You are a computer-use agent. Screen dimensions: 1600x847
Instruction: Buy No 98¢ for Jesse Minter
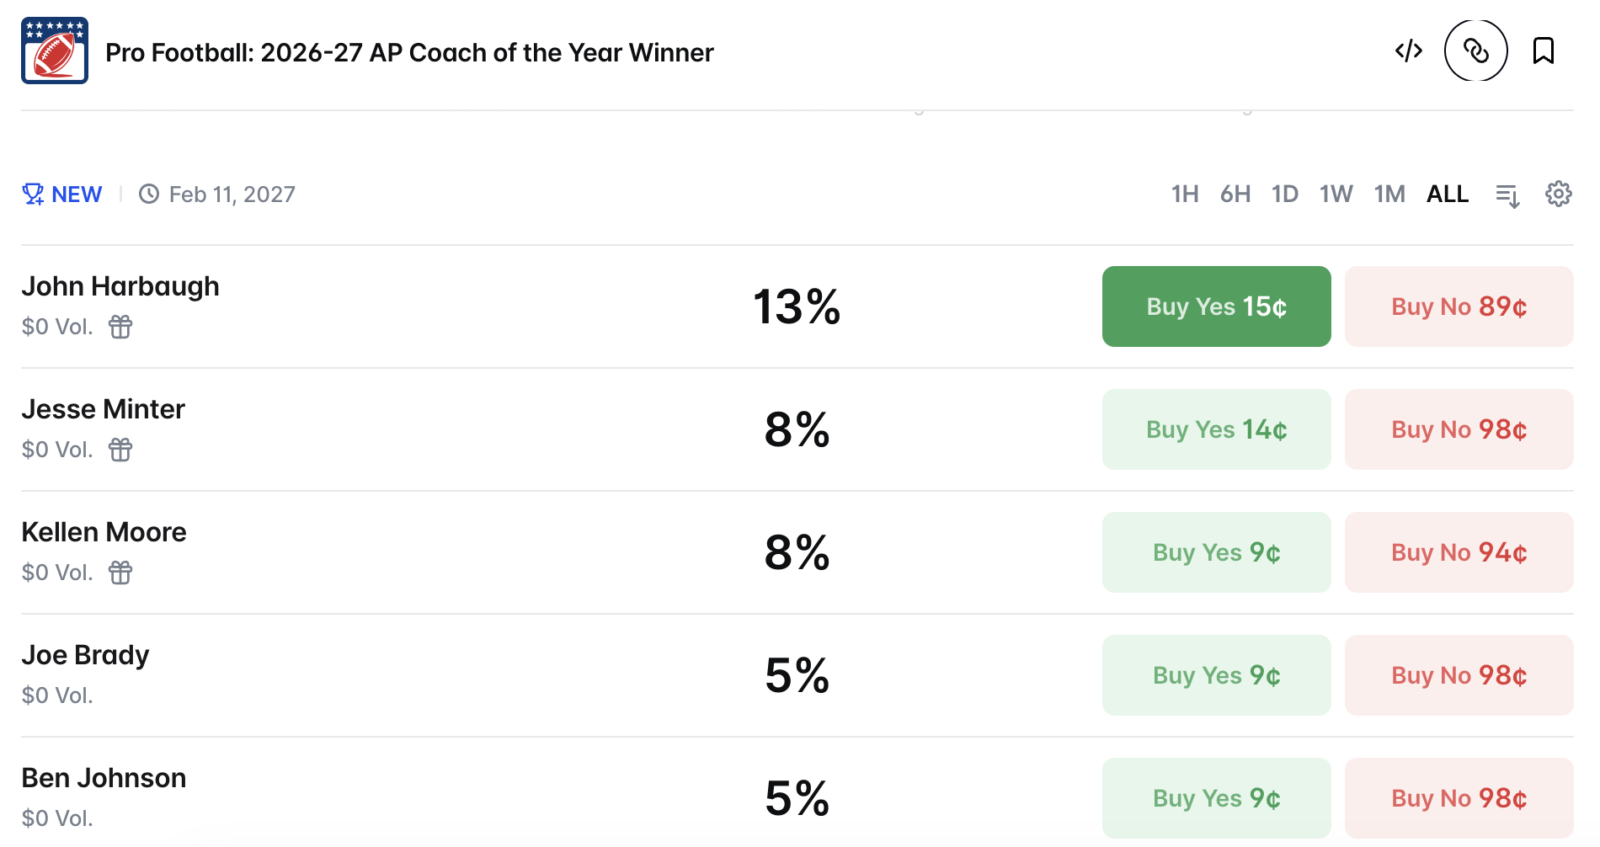click(1458, 429)
